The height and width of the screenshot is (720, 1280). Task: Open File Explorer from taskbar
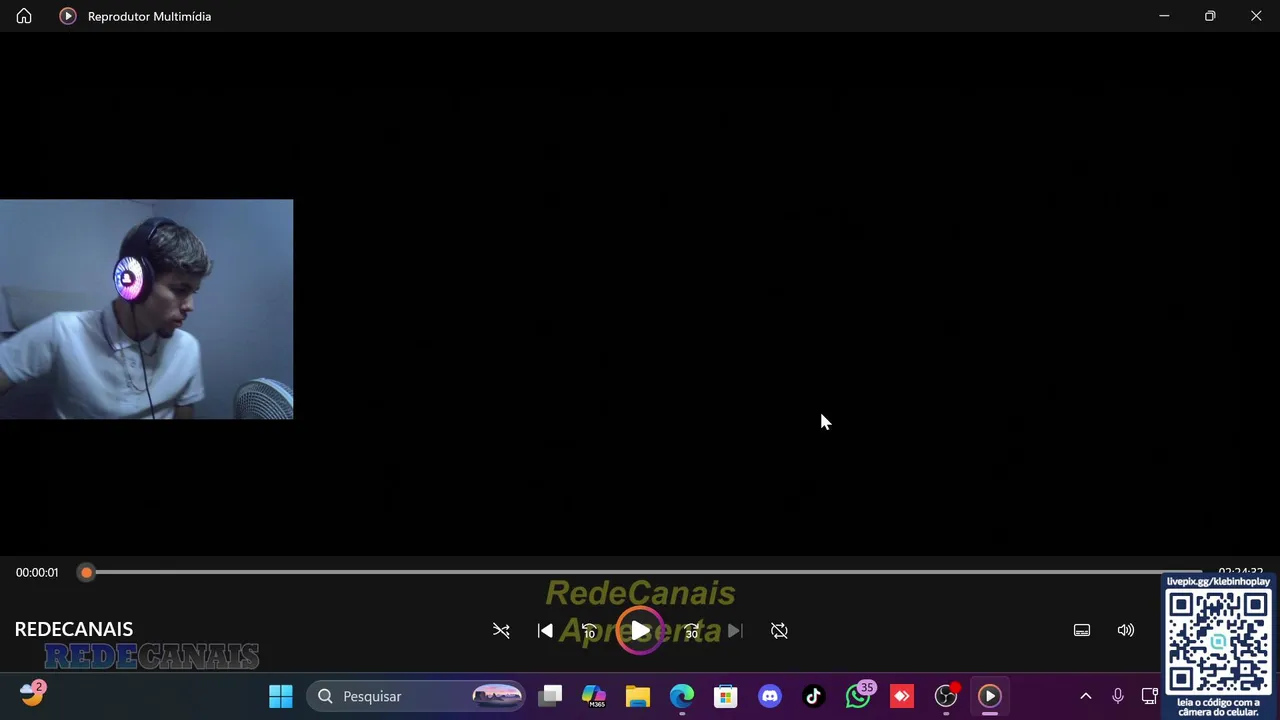(x=638, y=696)
